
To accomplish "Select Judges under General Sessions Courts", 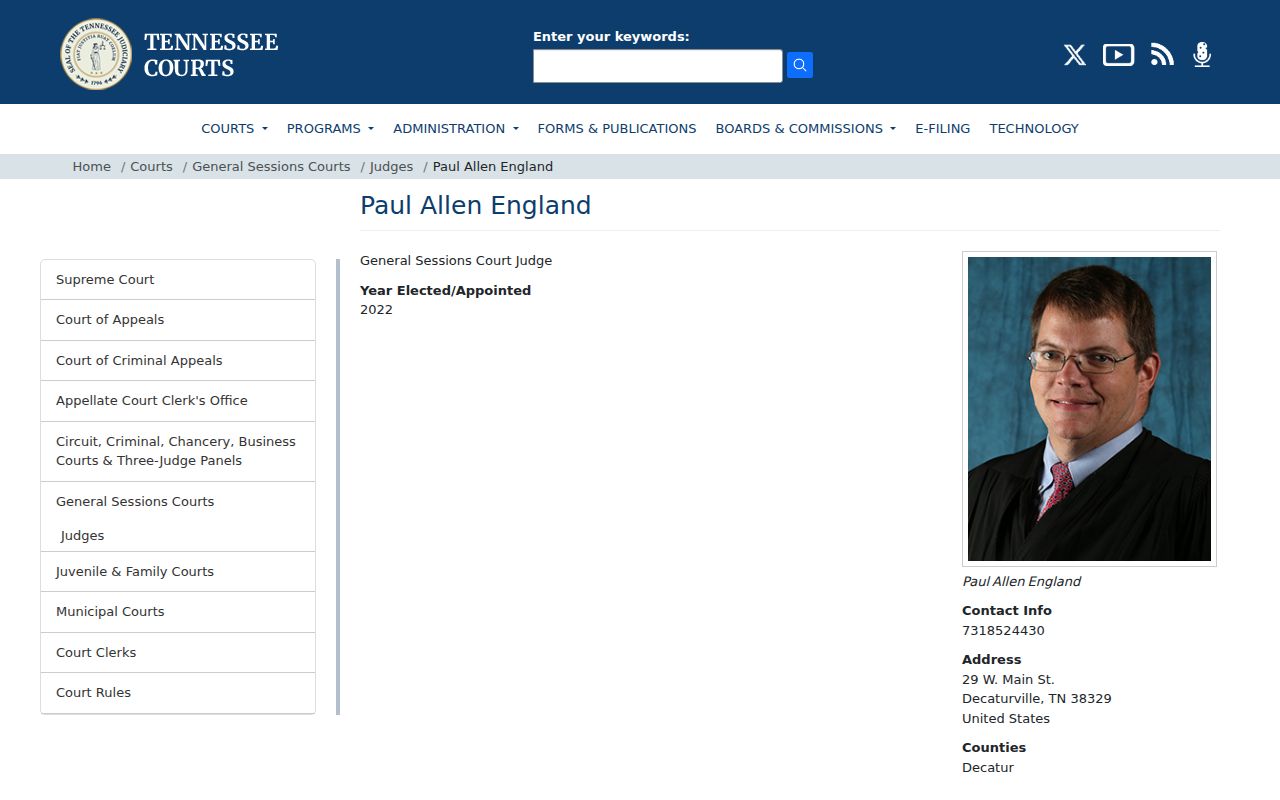I will point(82,536).
